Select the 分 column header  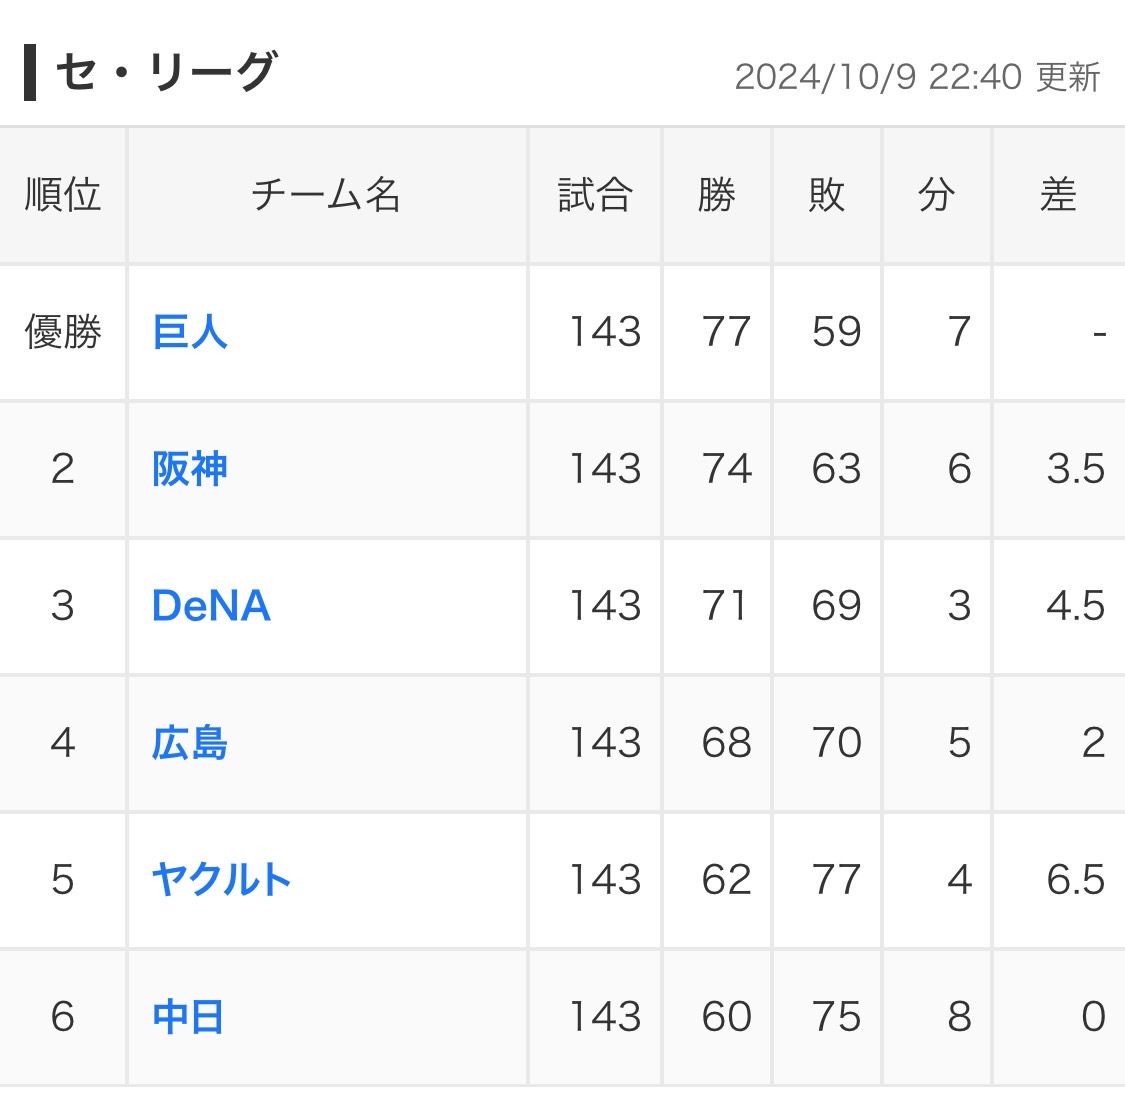click(936, 195)
